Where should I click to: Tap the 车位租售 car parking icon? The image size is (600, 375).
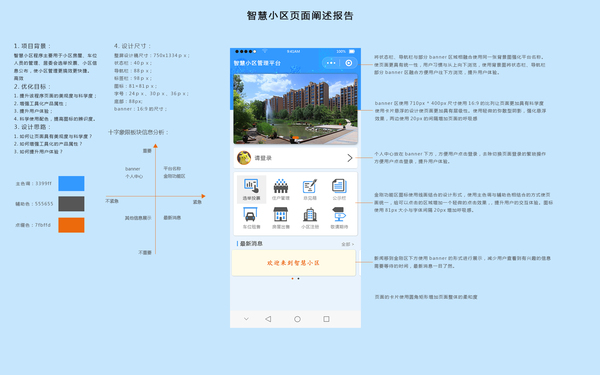pyautogui.click(x=250, y=215)
